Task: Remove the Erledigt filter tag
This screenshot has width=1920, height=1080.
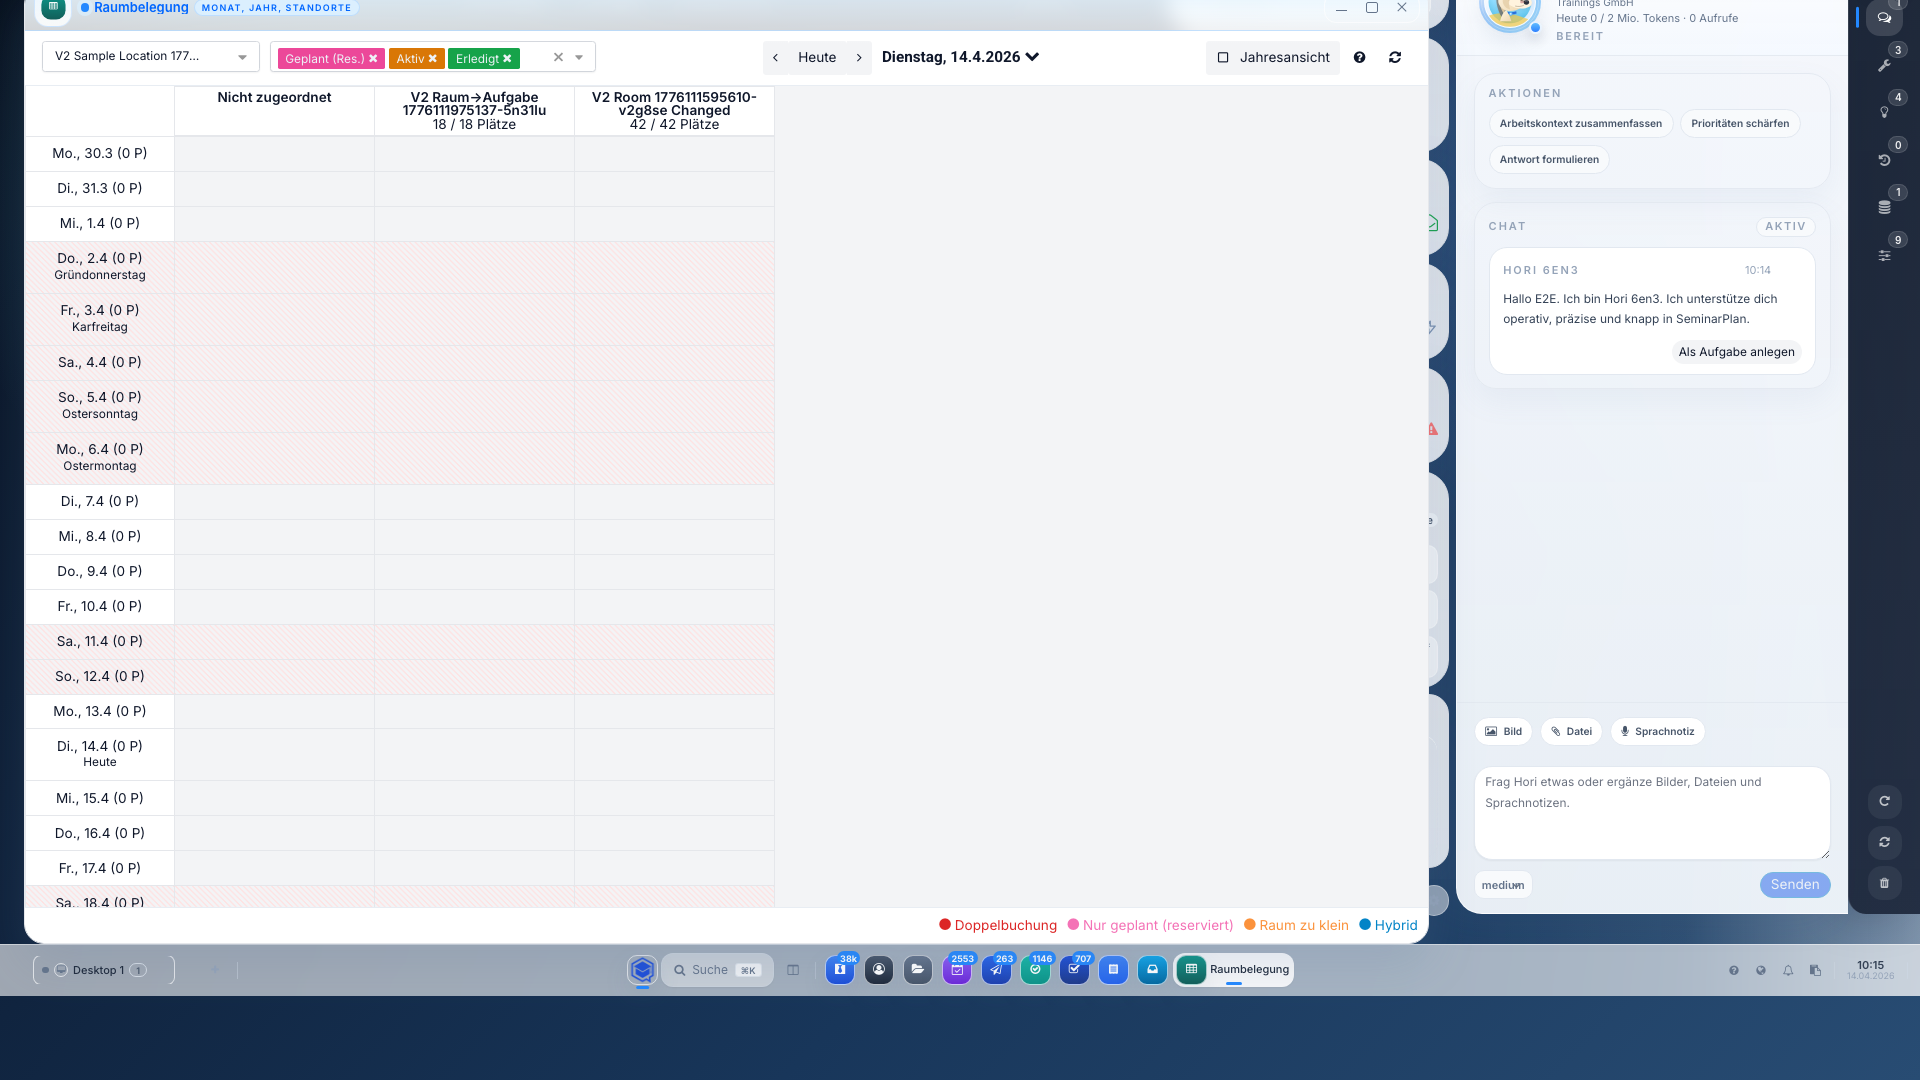Action: pyautogui.click(x=507, y=59)
